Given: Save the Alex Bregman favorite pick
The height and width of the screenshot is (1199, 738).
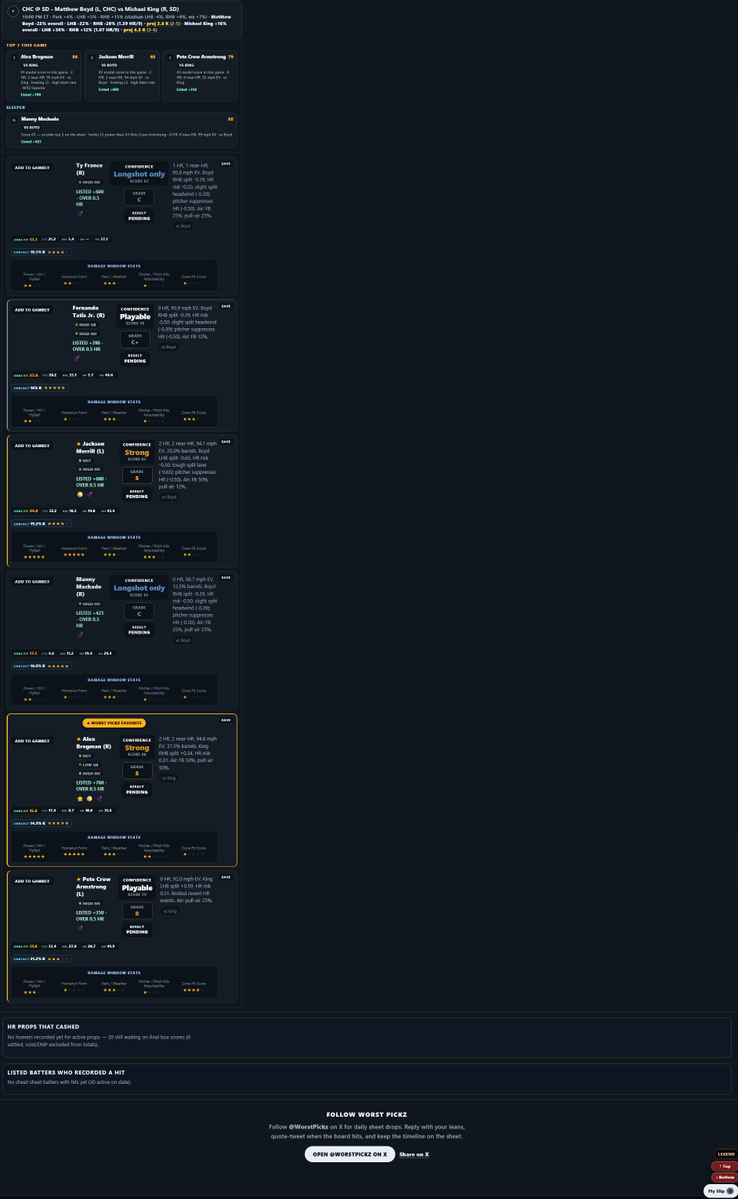Looking at the screenshot, I should [226, 720].
